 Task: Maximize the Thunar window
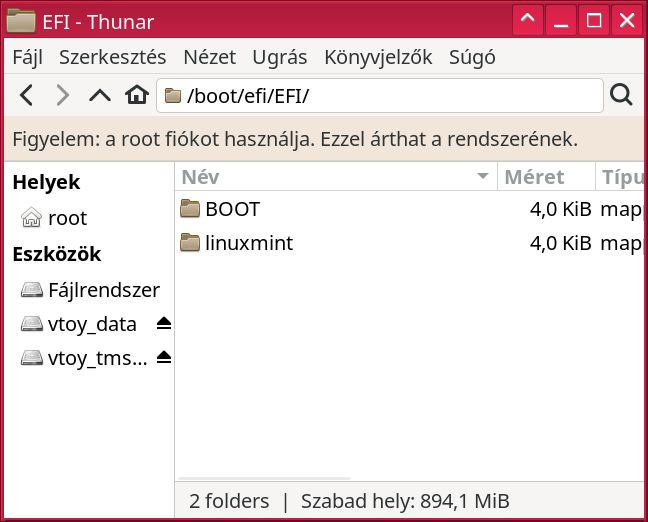(594, 20)
